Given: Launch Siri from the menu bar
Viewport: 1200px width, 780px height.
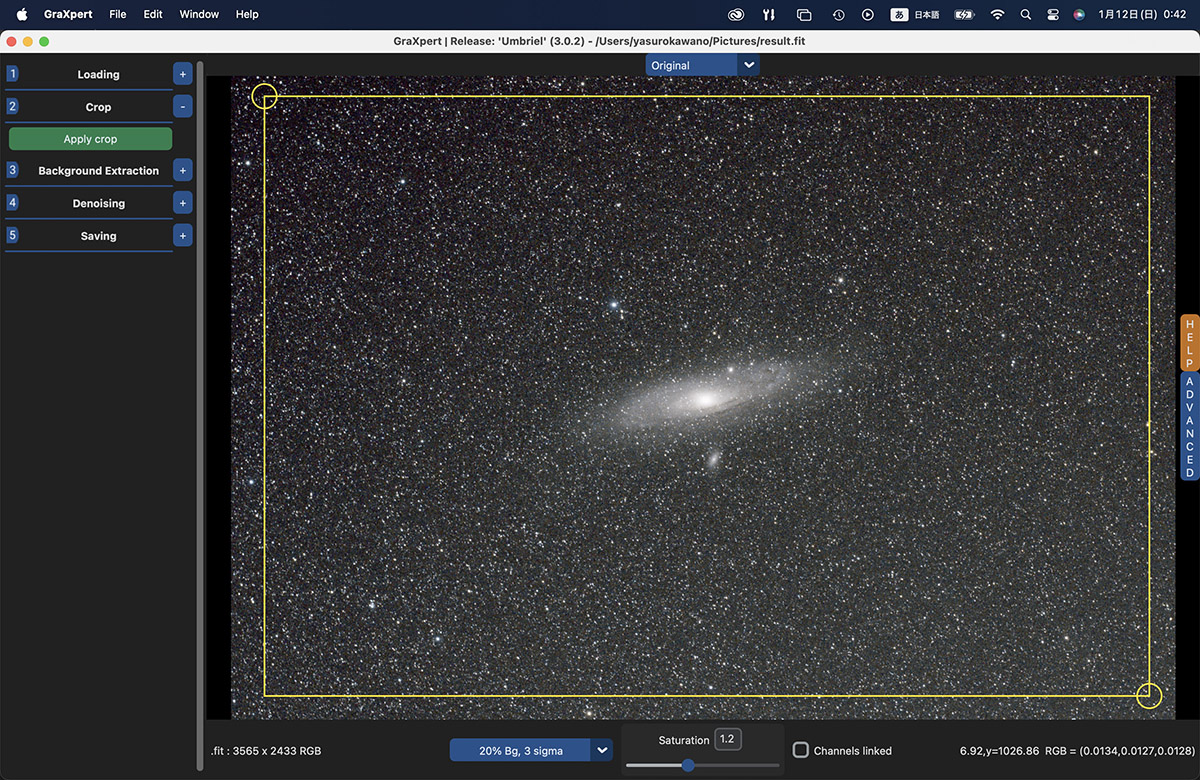Looking at the screenshot, I should click(x=1079, y=15).
